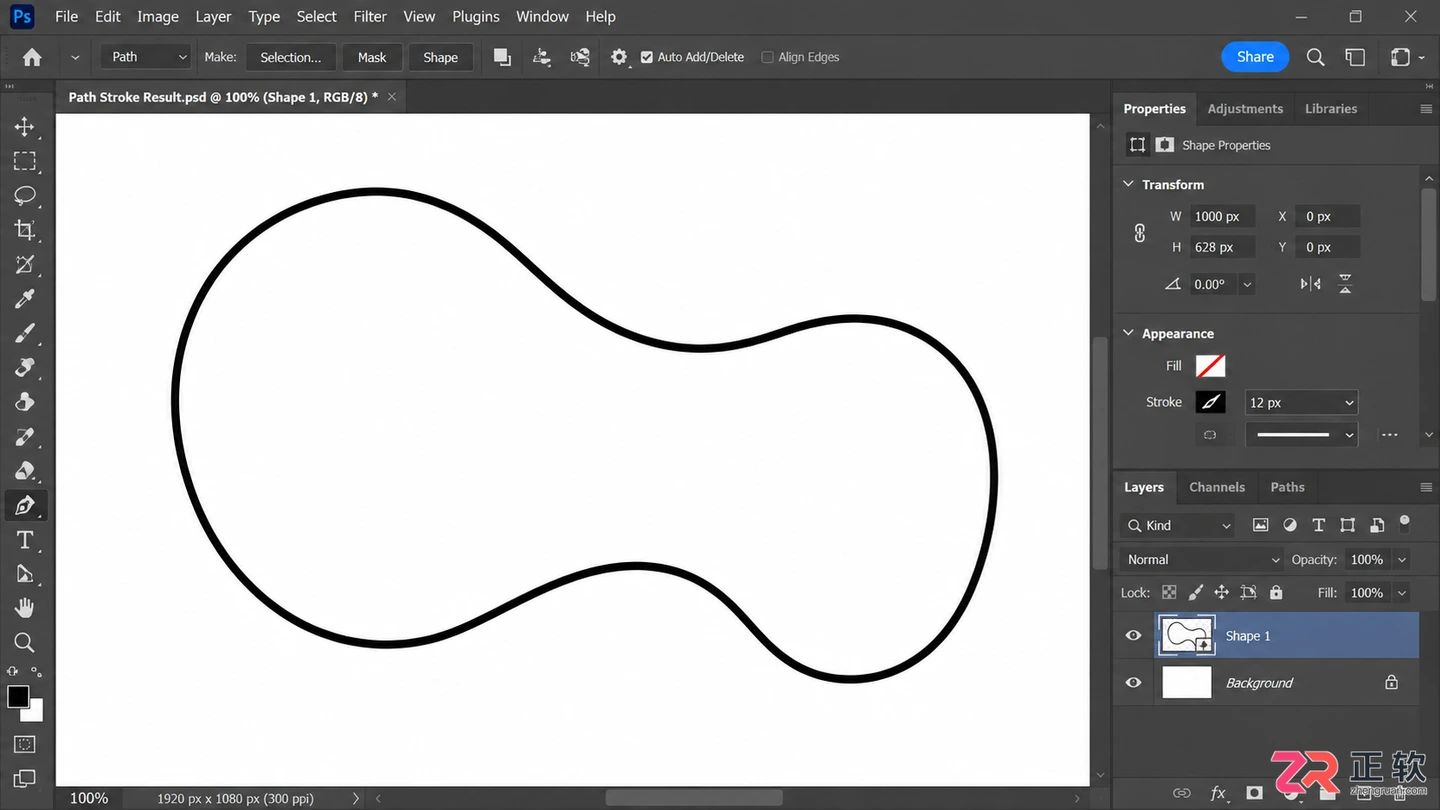Switch to the Channels tab

(x=1217, y=487)
